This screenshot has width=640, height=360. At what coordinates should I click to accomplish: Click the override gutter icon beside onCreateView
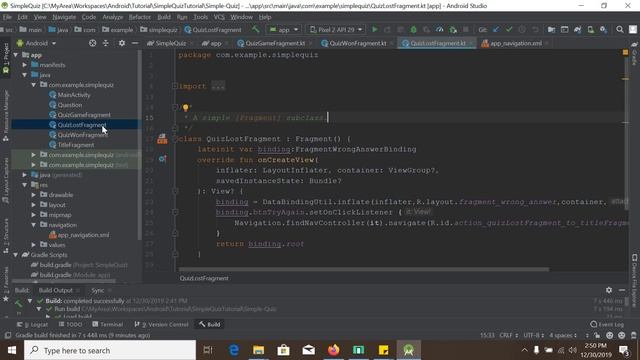point(162,159)
